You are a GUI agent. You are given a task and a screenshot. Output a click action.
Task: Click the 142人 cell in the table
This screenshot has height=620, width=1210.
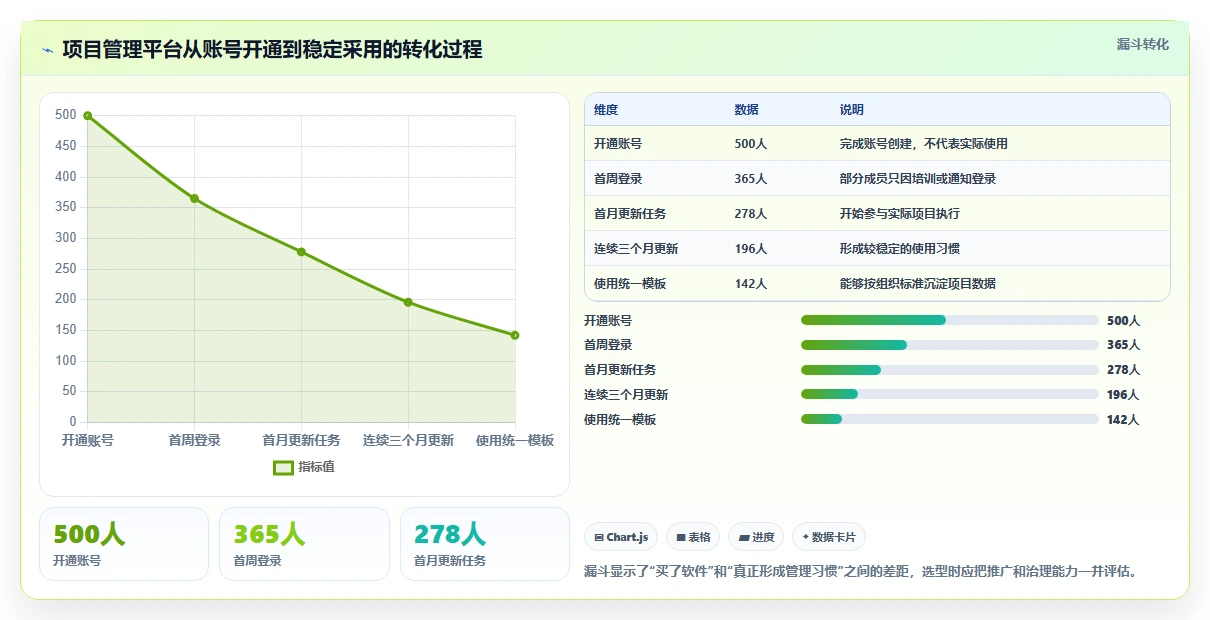click(751, 284)
